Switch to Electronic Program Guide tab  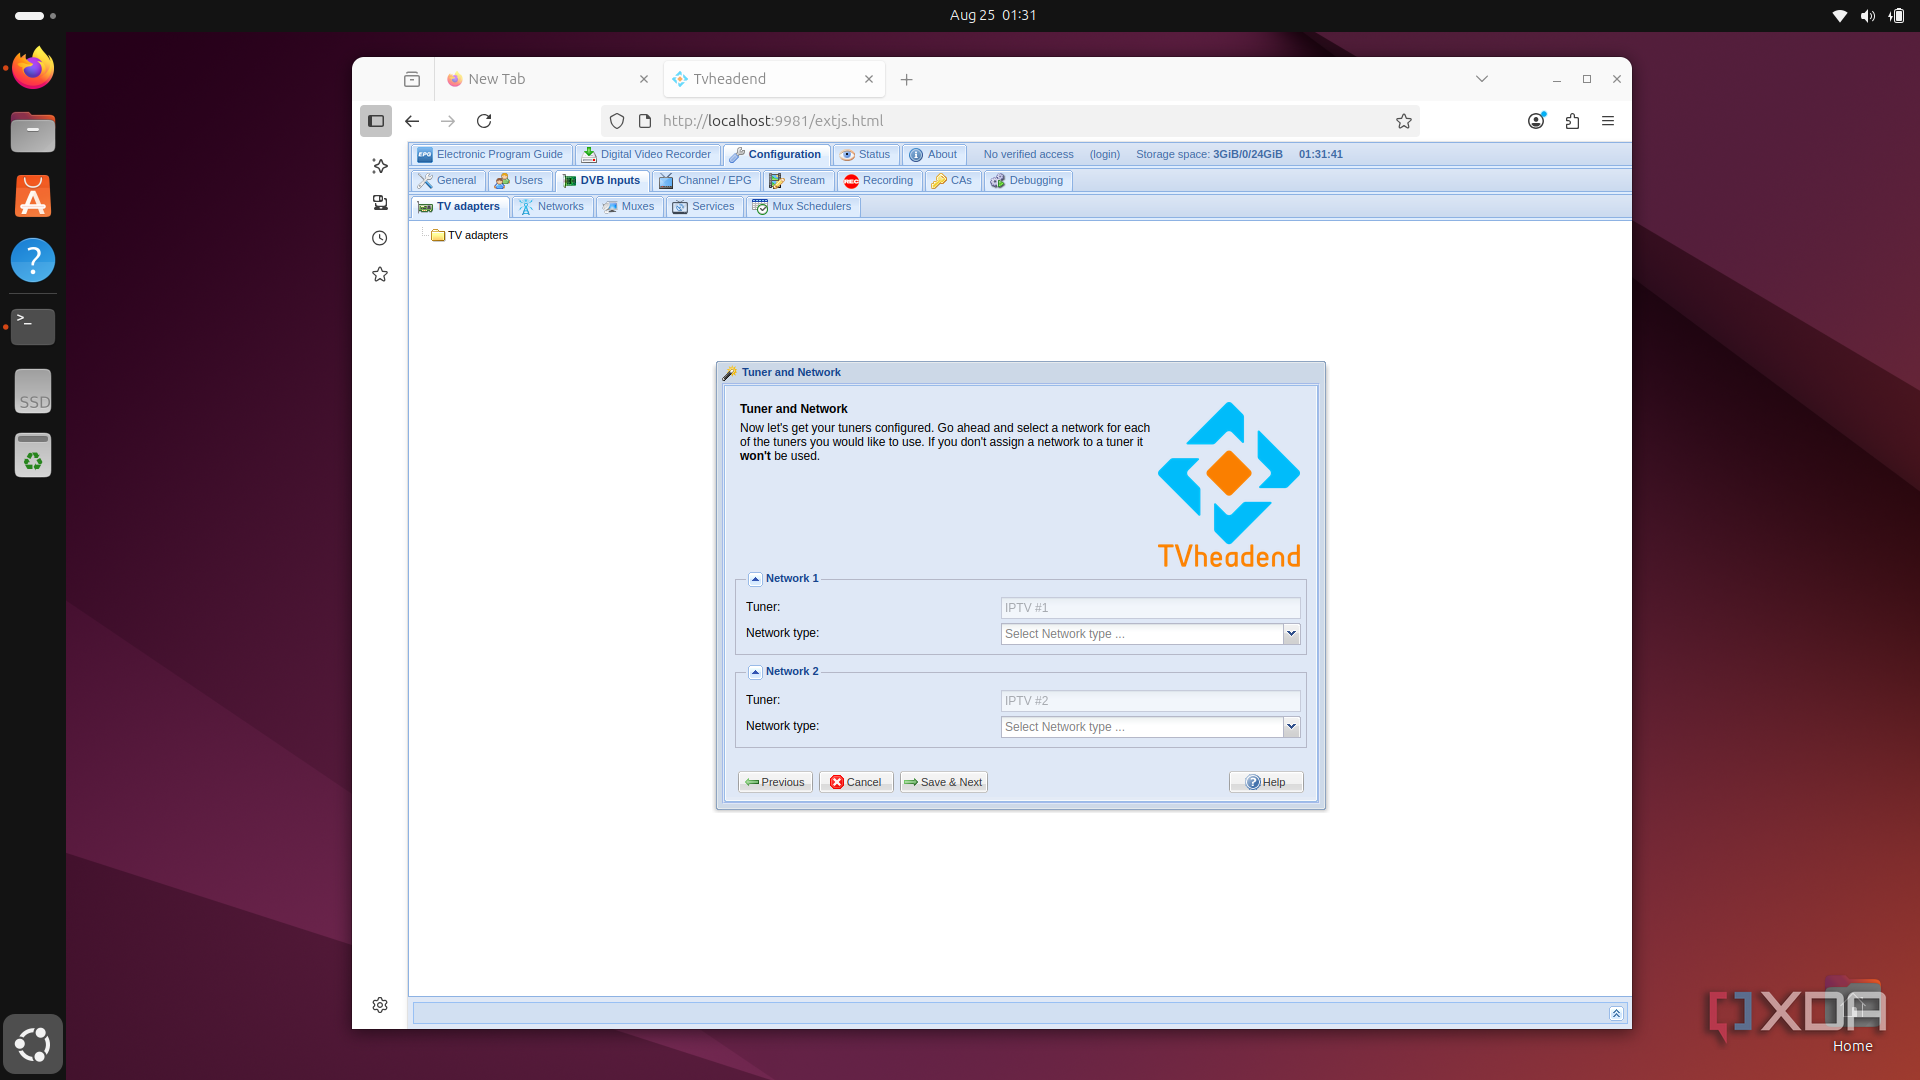click(491, 154)
